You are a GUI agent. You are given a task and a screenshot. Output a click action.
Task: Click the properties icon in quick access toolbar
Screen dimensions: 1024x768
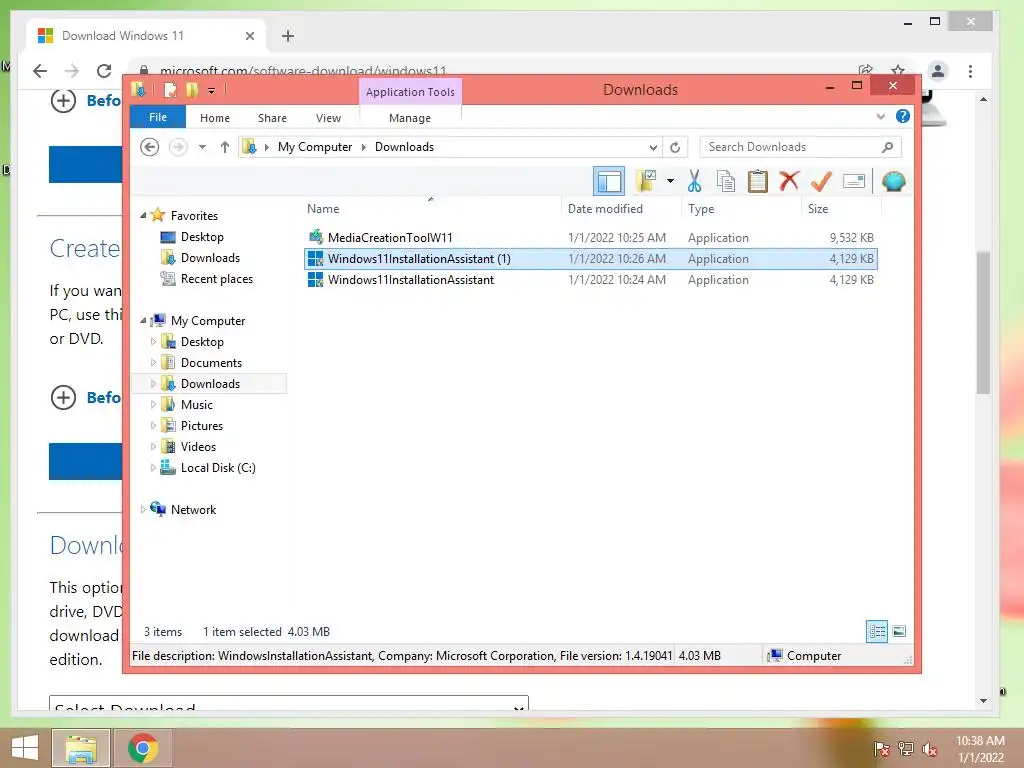(170, 89)
